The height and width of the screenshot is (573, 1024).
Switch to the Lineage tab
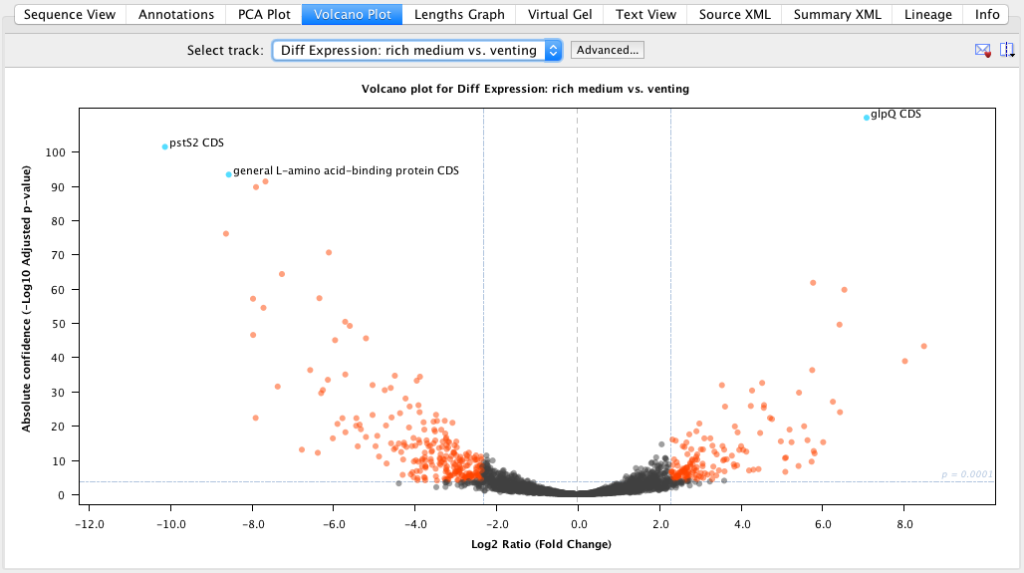pyautogui.click(x=928, y=15)
